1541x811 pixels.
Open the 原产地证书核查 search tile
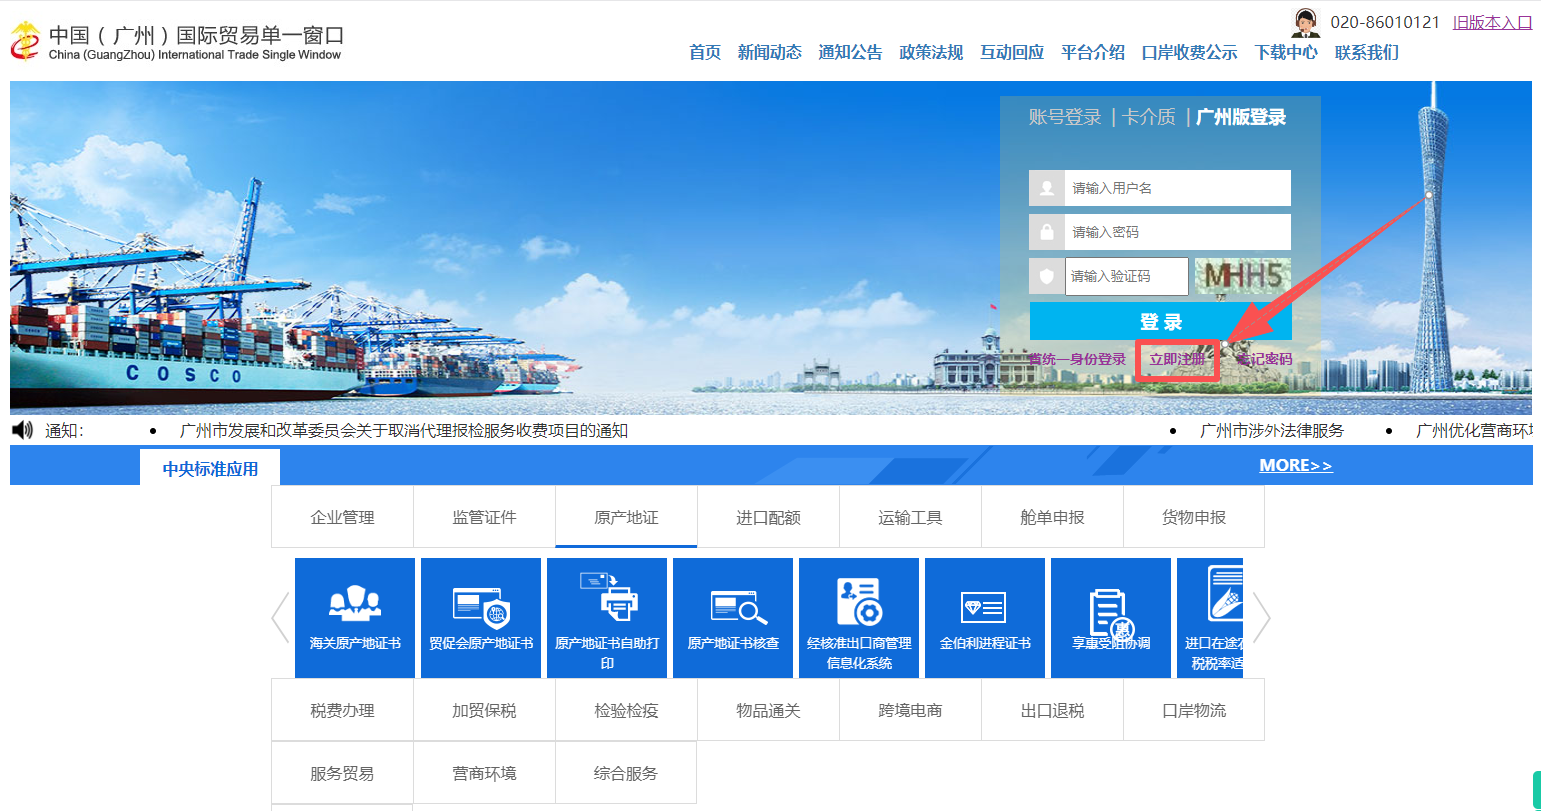(x=733, y=617)
